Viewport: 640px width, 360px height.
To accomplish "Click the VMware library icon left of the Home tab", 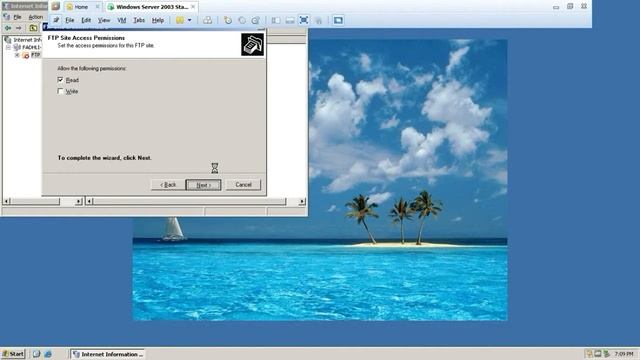I will pyautogui.click(x=56, y=6).
